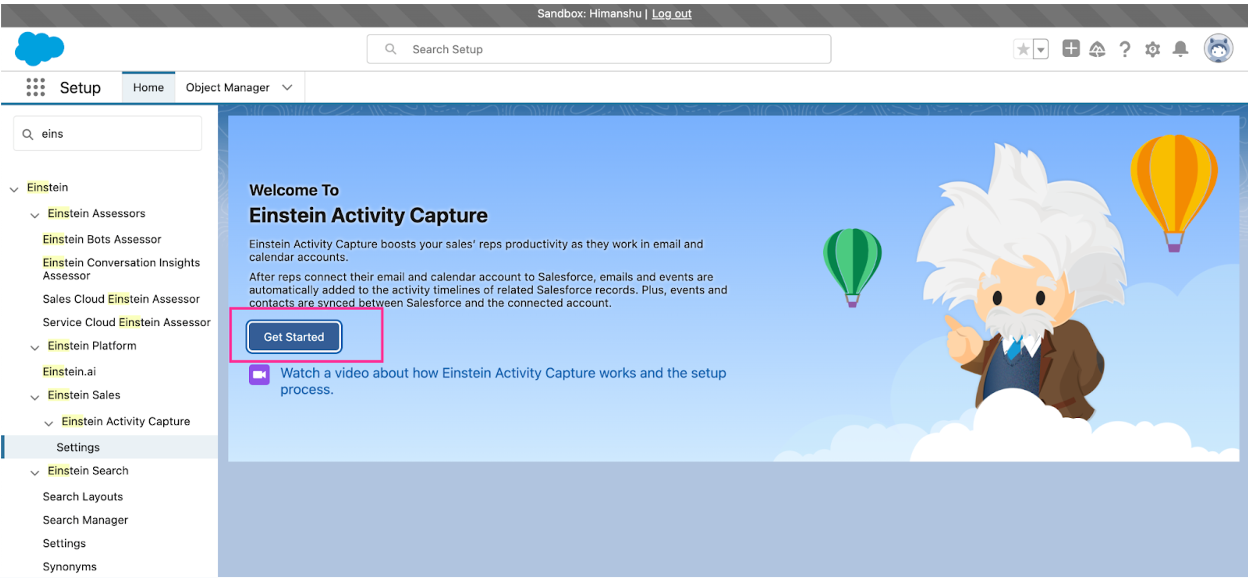Screen dimensions: 1248x578
Task: Click the Log out link
Action: tap(672, 14)
